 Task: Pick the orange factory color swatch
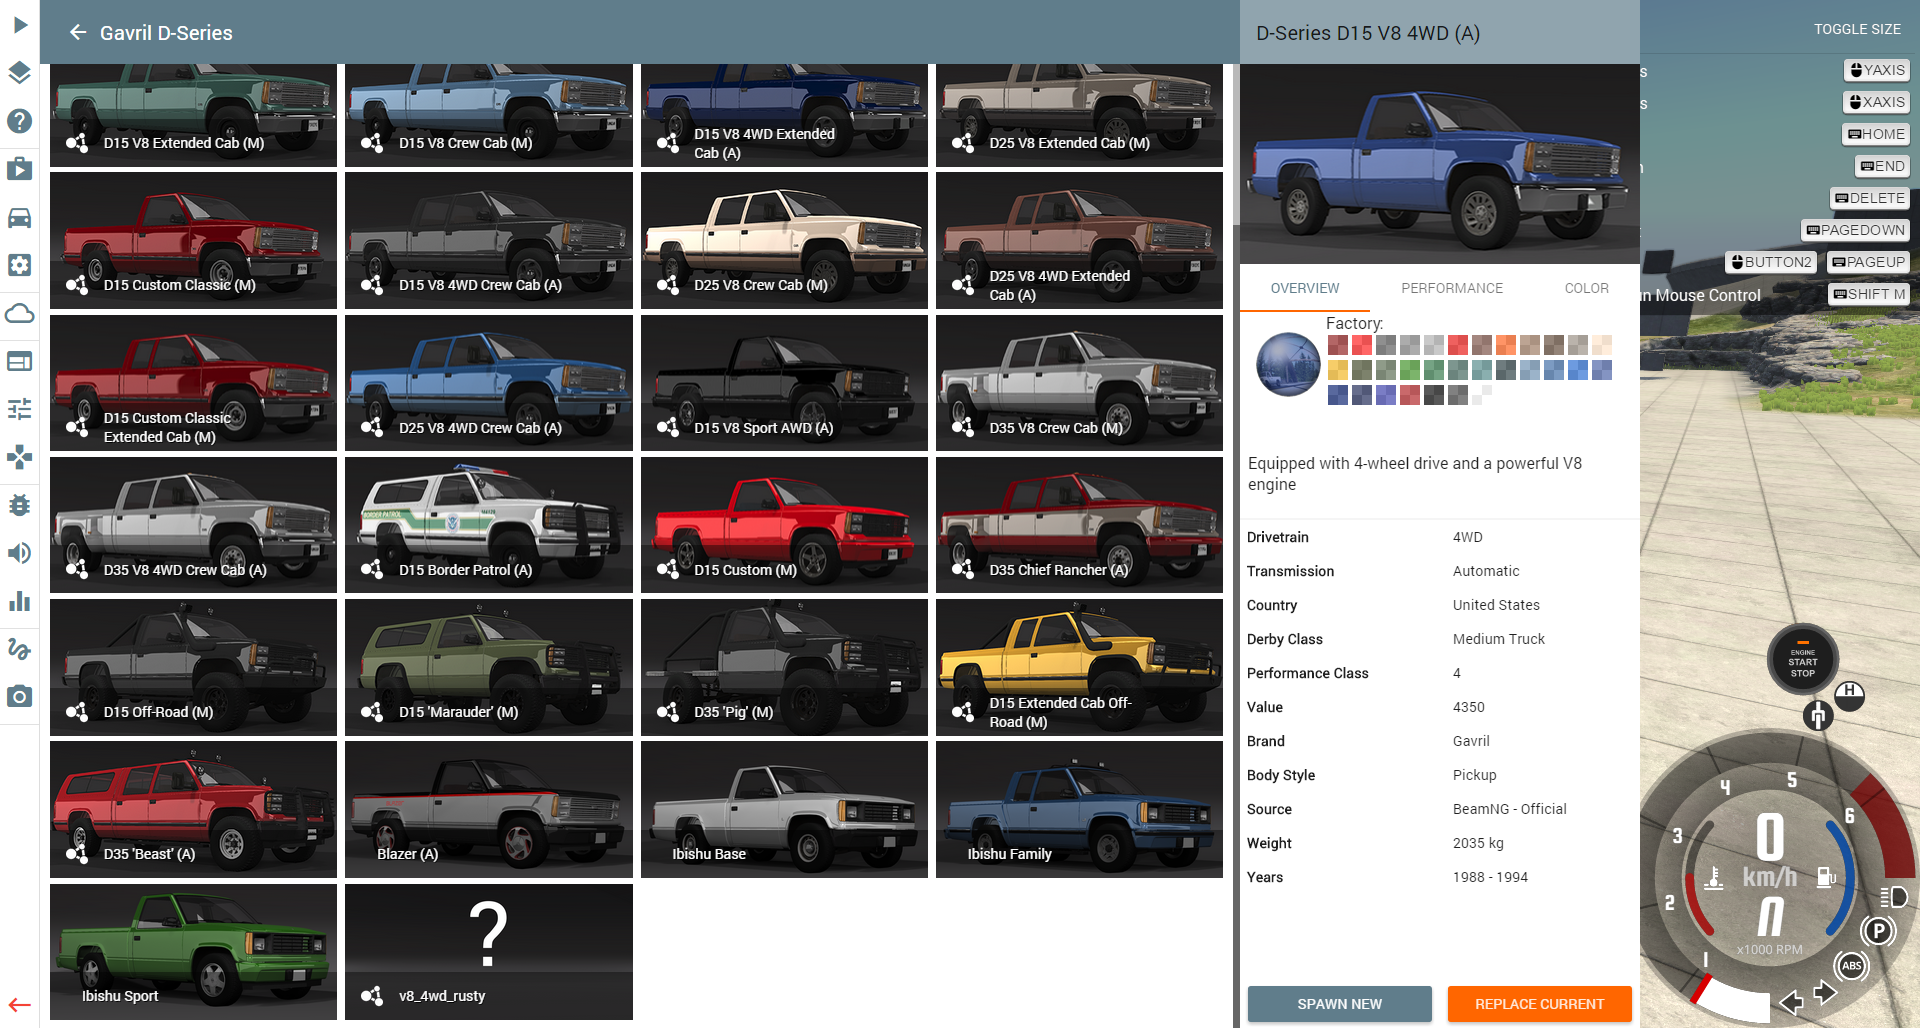click(x=1506, y=345)
